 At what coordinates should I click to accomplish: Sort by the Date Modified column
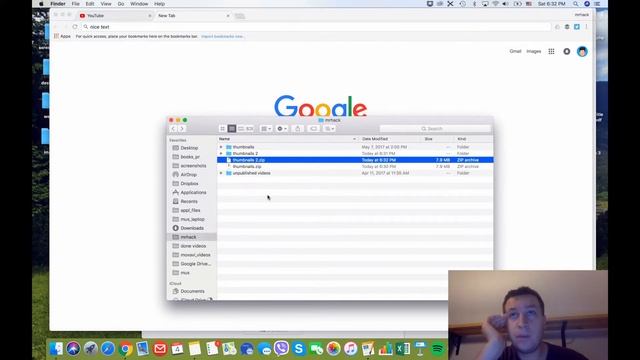tap(390, 139)
